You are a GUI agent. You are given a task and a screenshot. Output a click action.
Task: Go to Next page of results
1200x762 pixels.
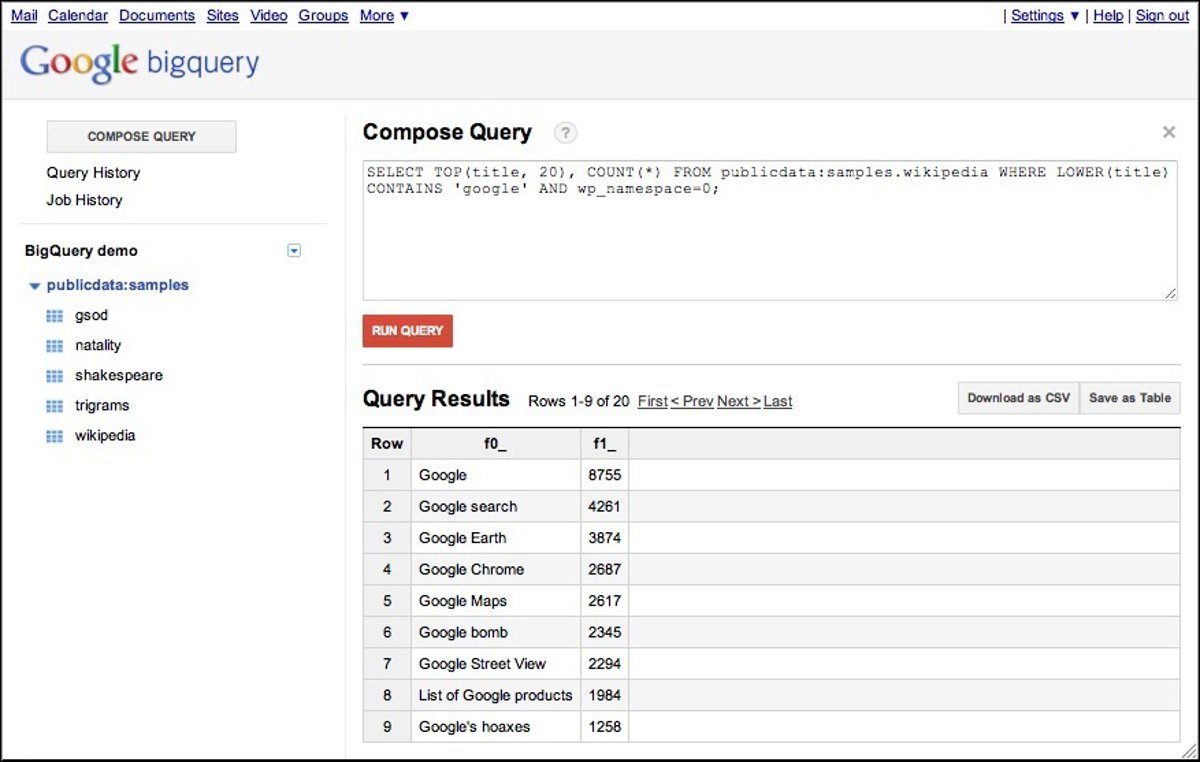click(x=738, y=401)
